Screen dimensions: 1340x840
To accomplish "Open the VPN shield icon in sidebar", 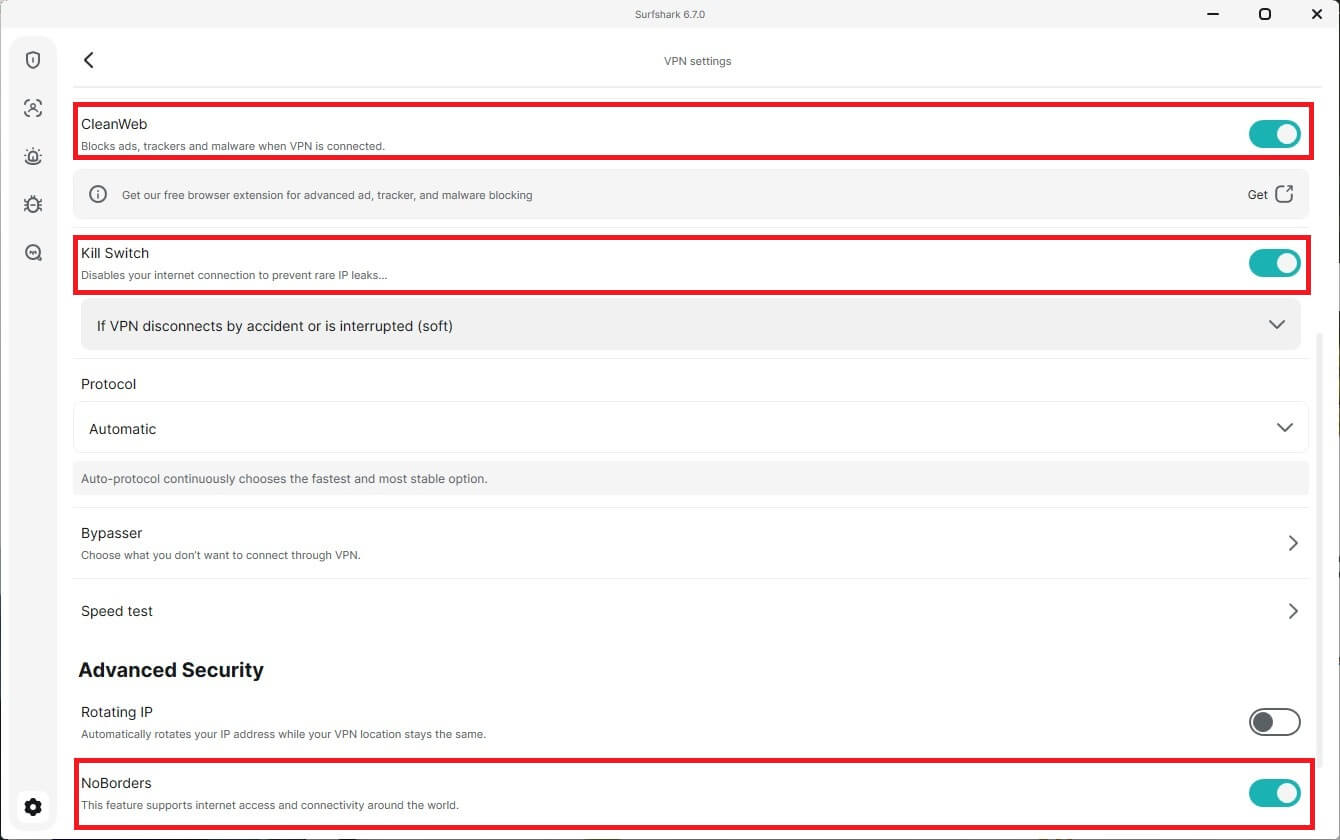I will (x=33, y=60).
